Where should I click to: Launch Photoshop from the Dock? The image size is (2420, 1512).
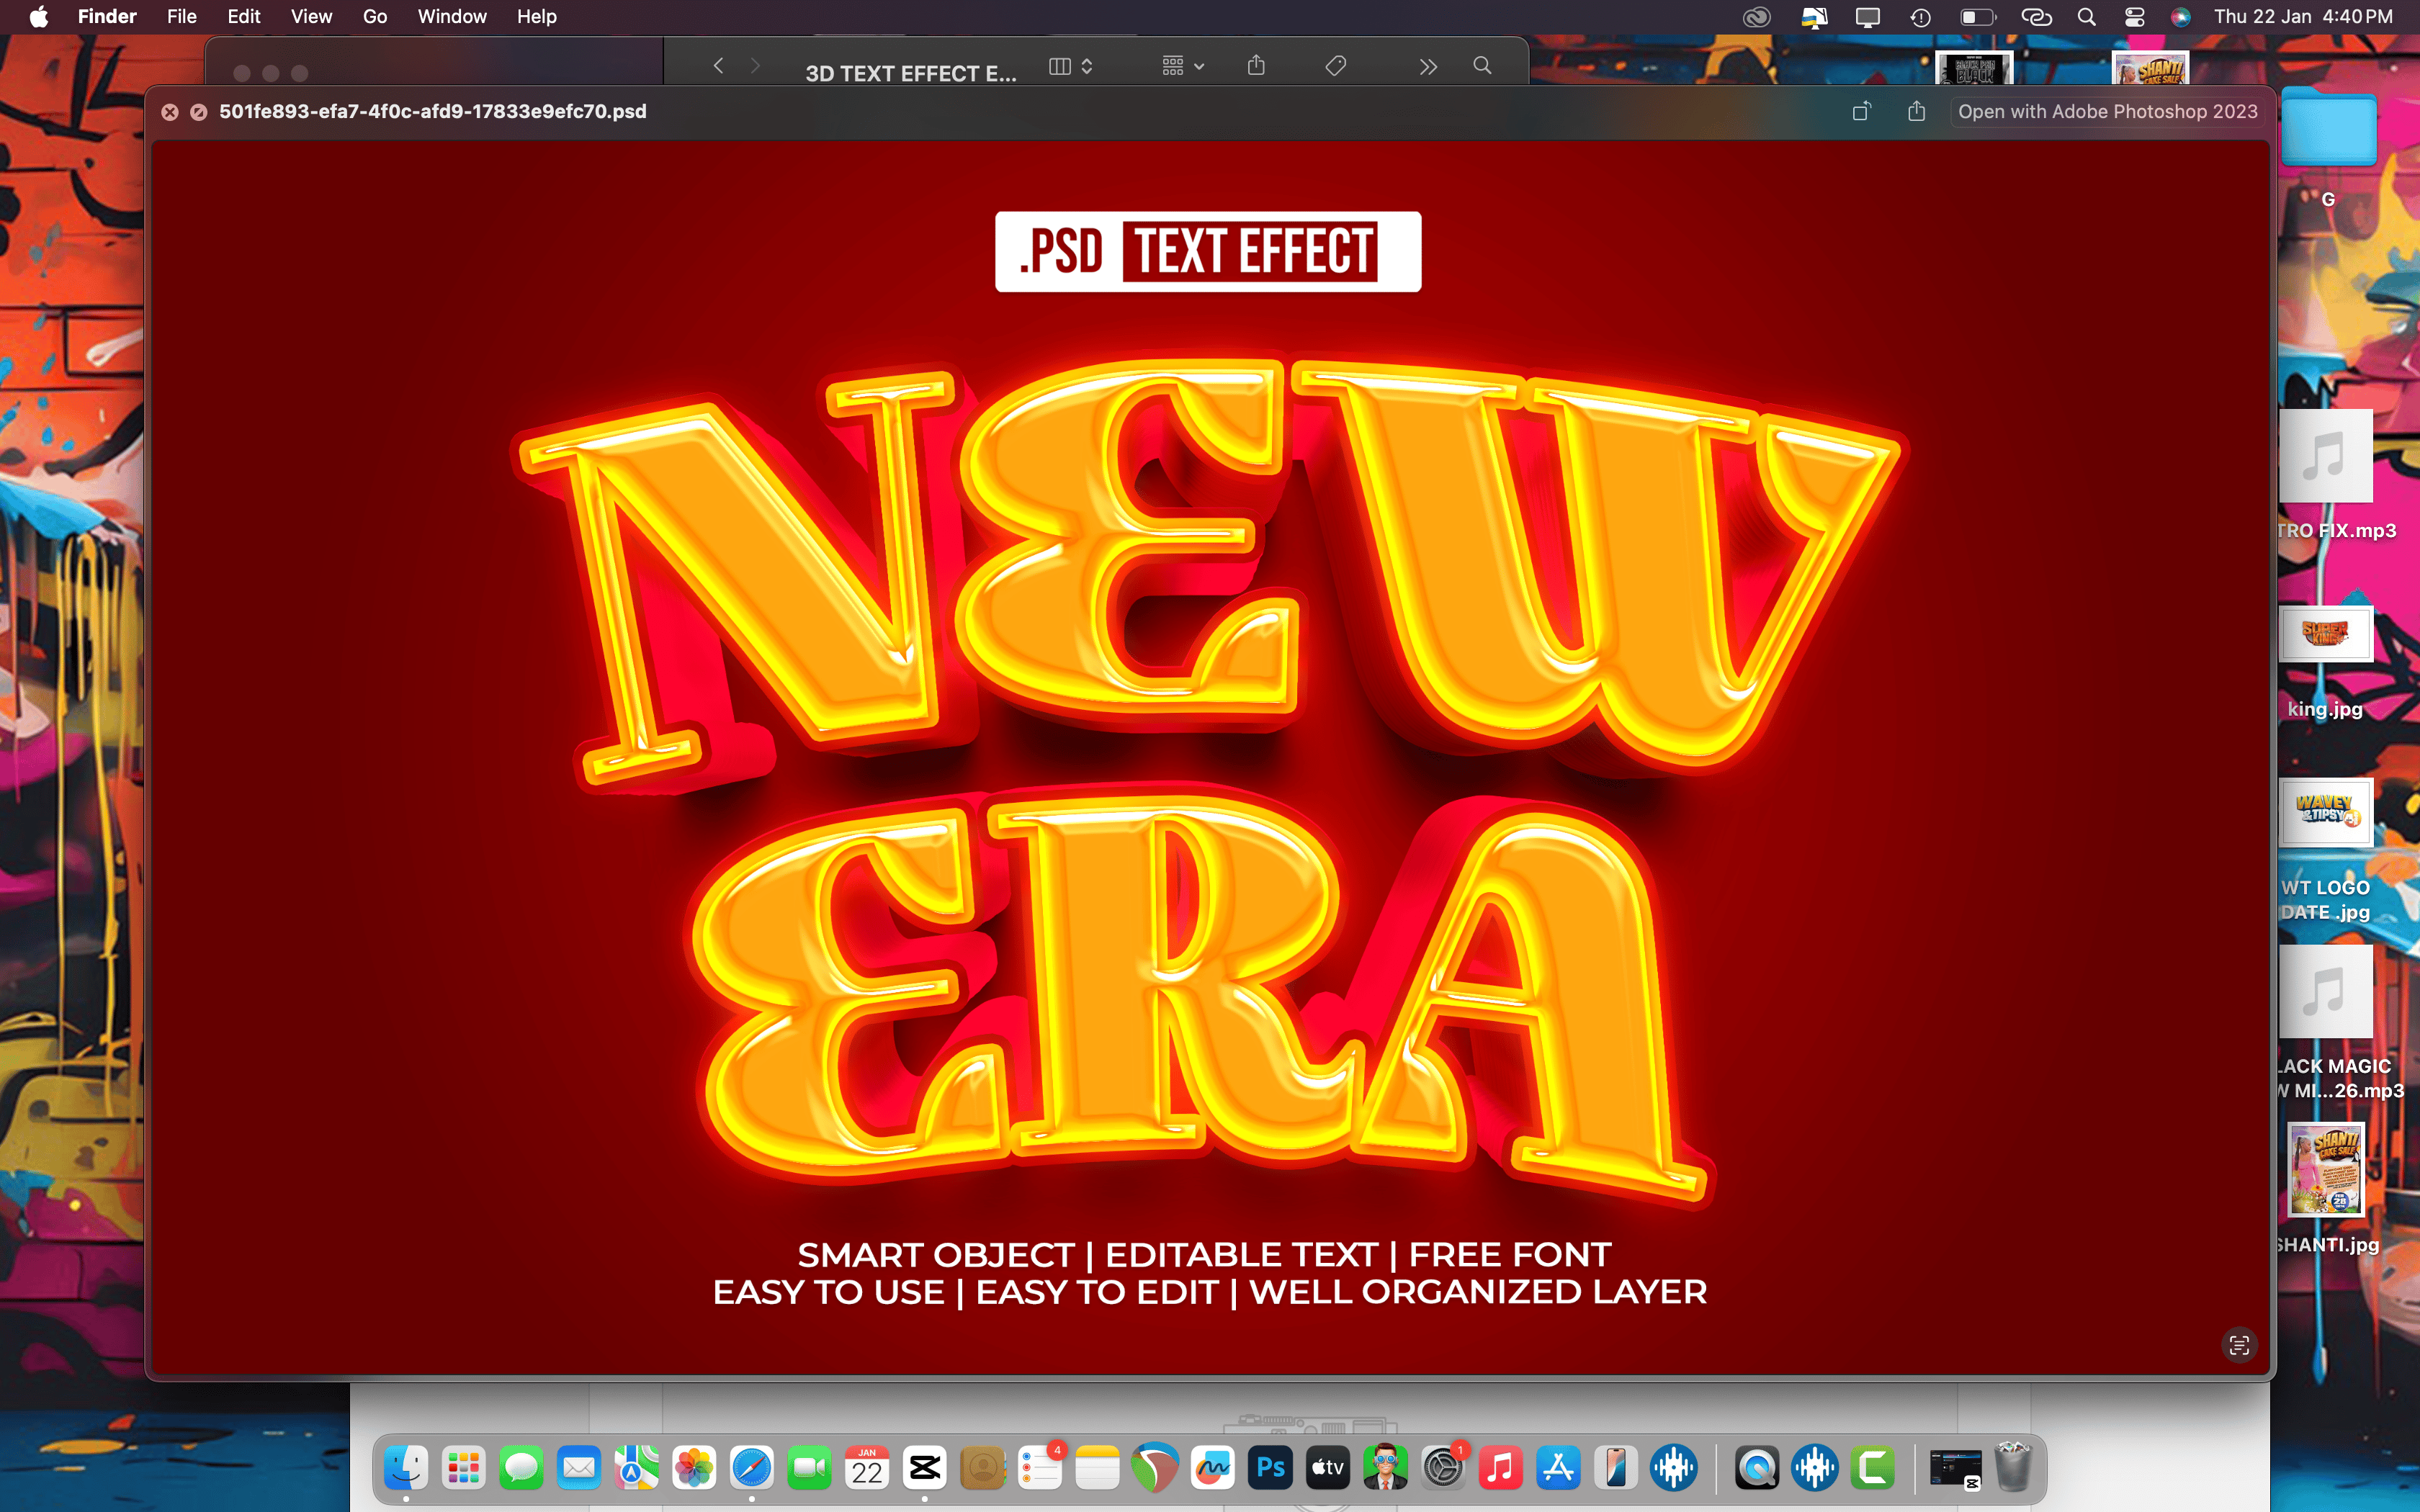coord(1270,1467)
